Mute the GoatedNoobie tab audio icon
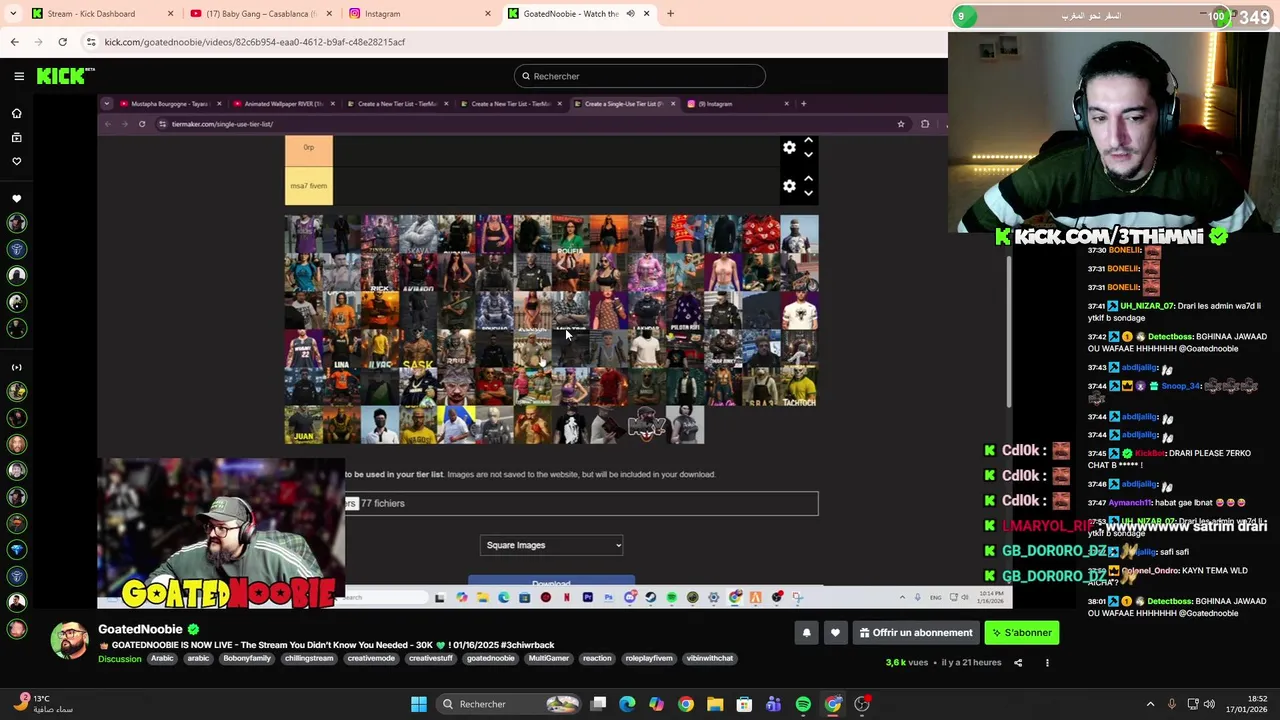This screenshot has width=1280, height=720. coord(630,14)
